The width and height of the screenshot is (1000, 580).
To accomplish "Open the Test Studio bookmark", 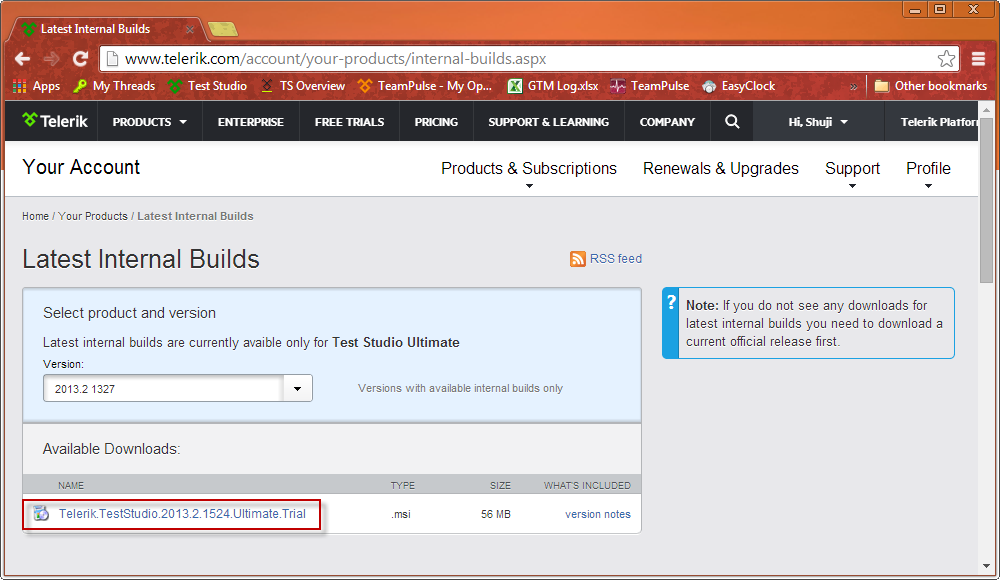I will 207,86.
